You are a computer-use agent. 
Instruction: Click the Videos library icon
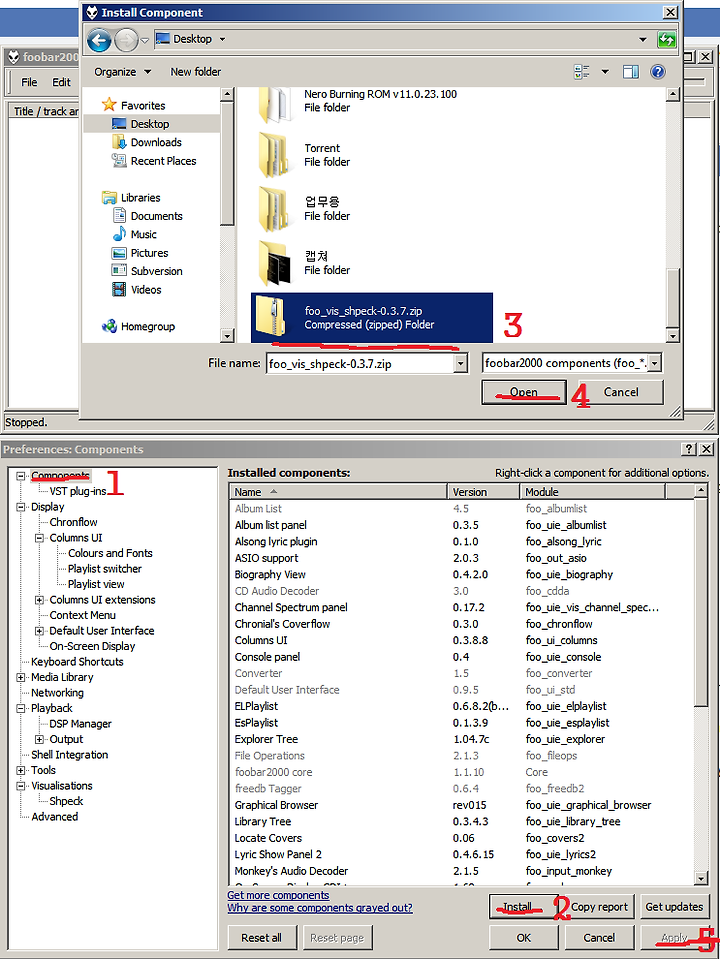[x=119, y=289]
